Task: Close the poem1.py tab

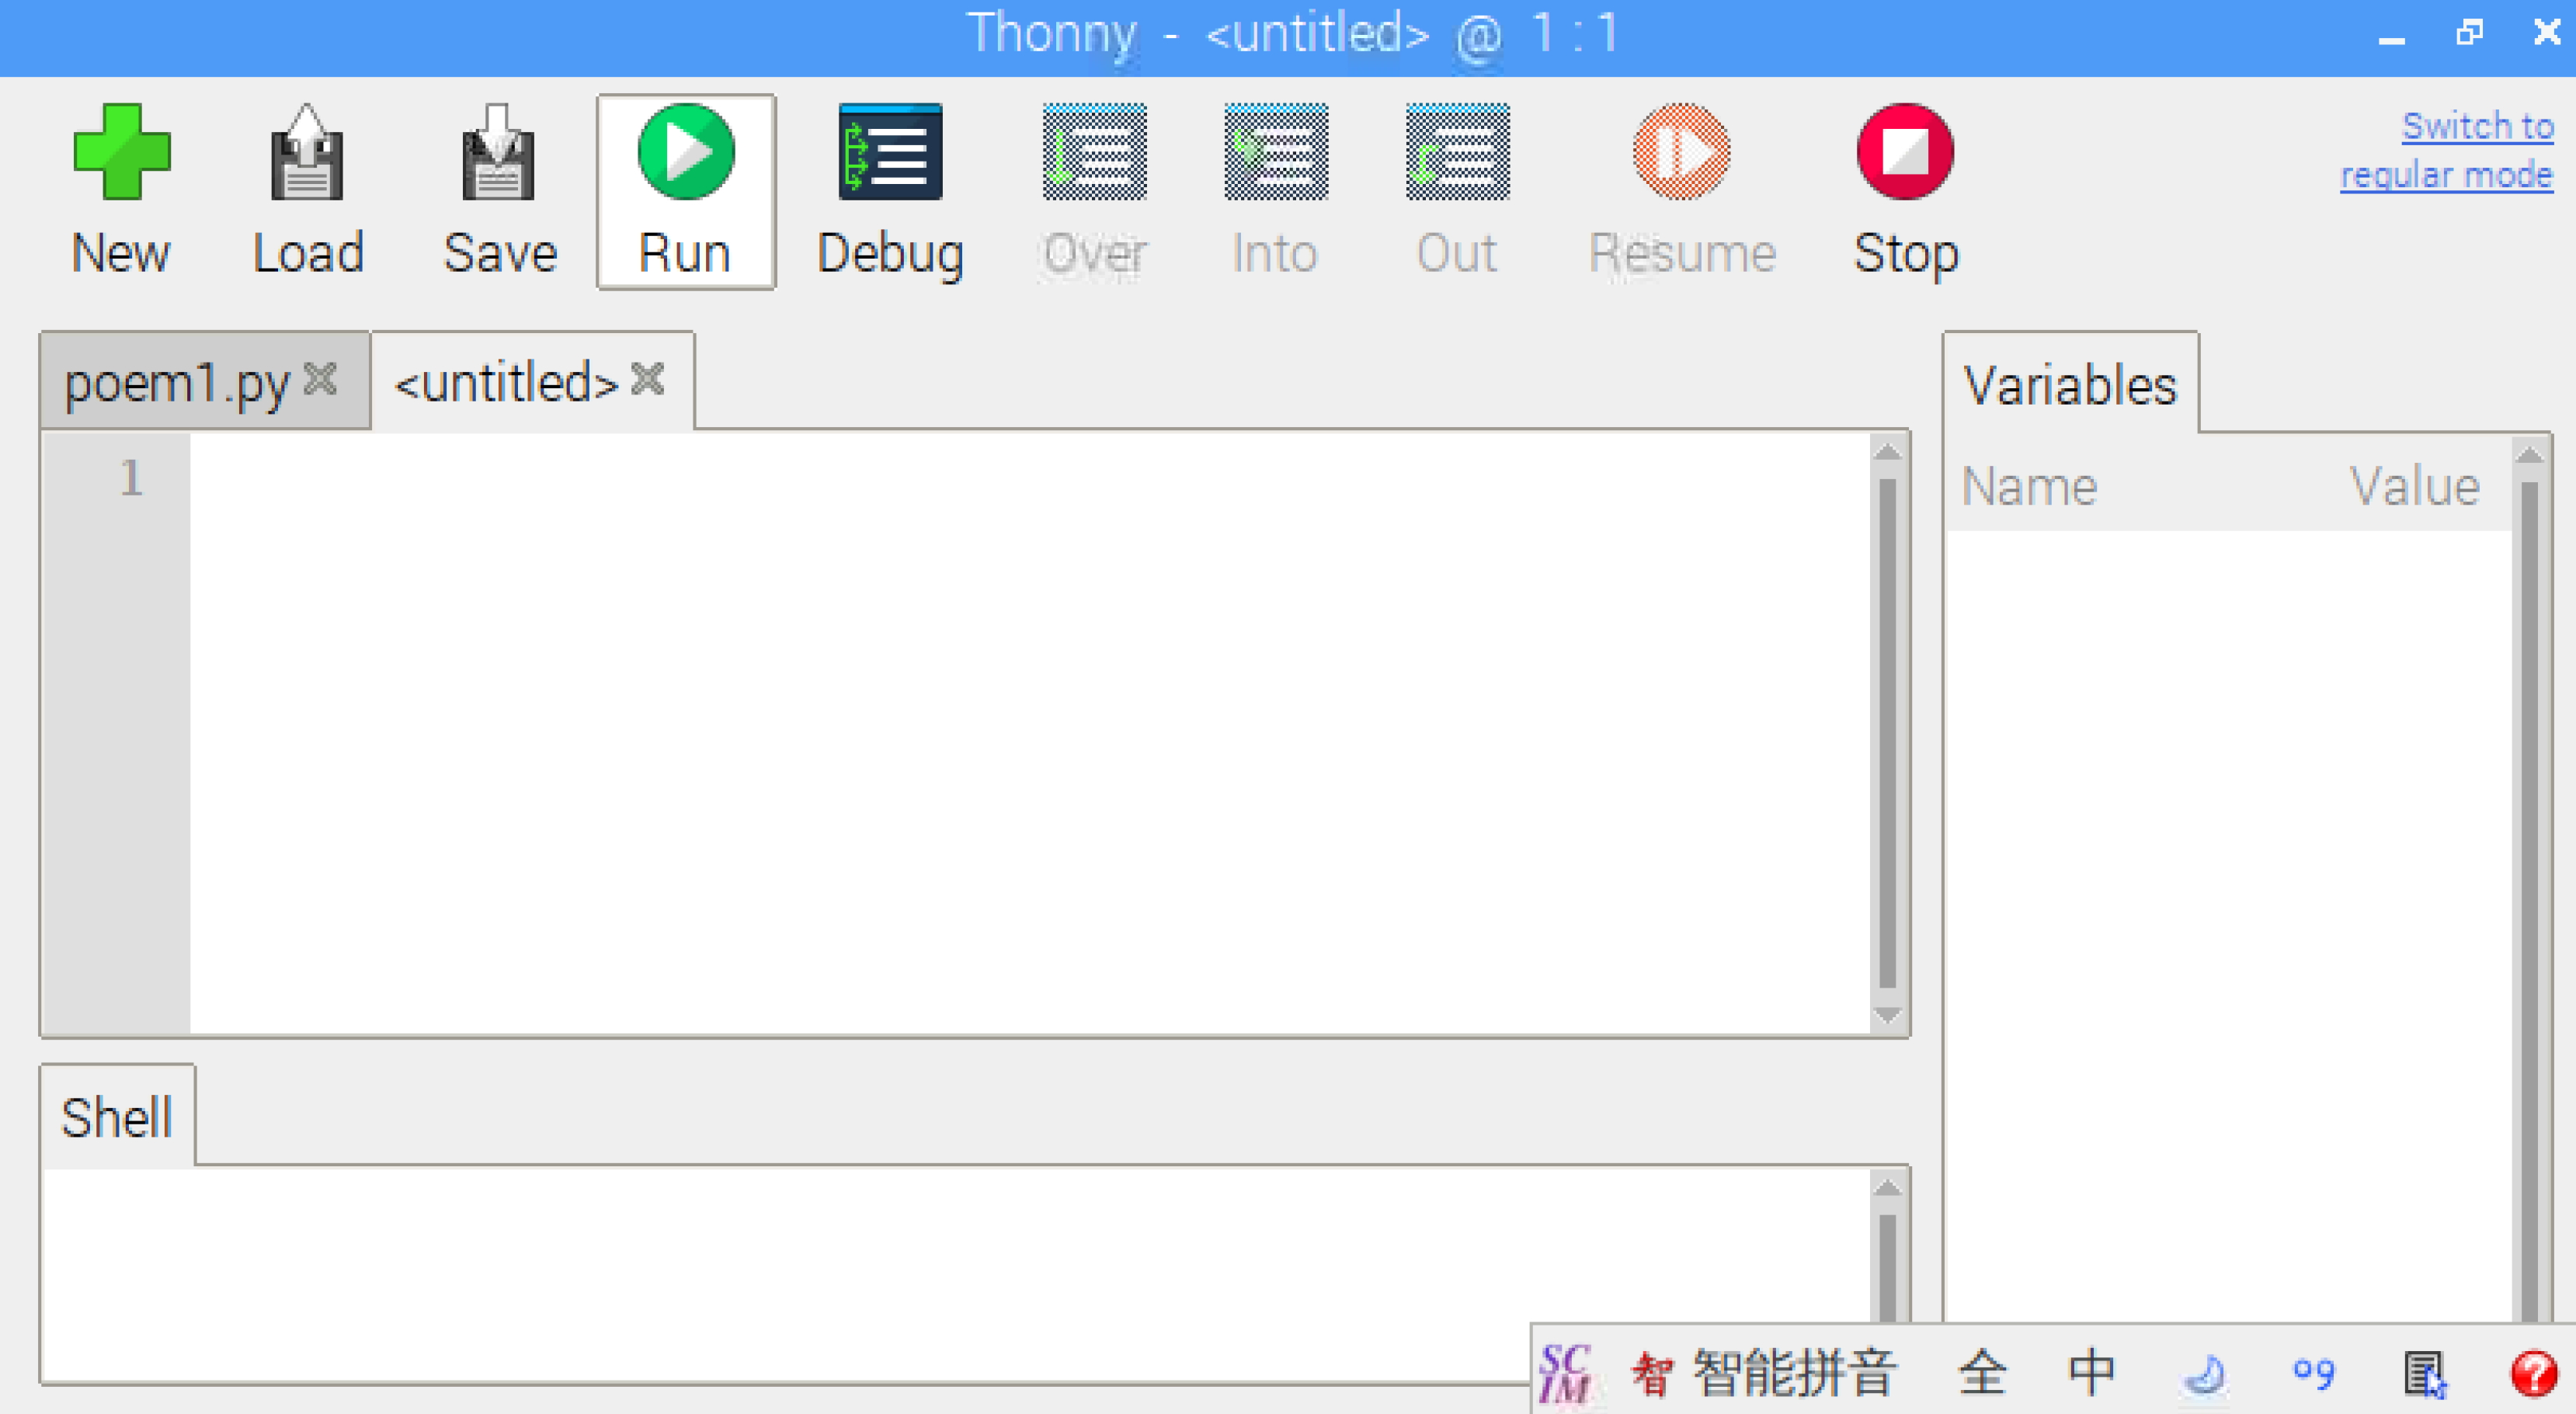Action: 320,379
